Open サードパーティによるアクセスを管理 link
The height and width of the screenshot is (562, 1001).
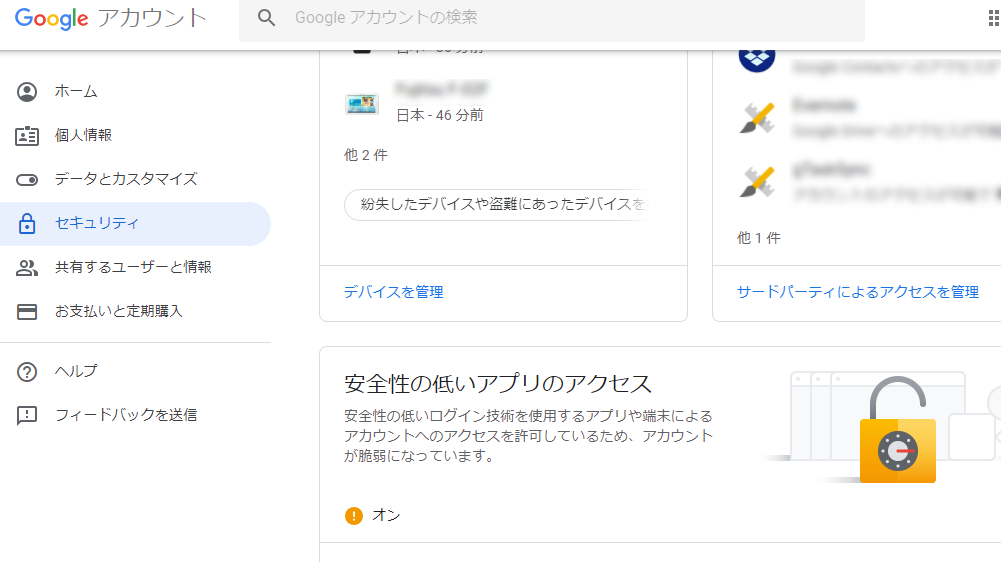pyautogui.click(x=857, y=292)
